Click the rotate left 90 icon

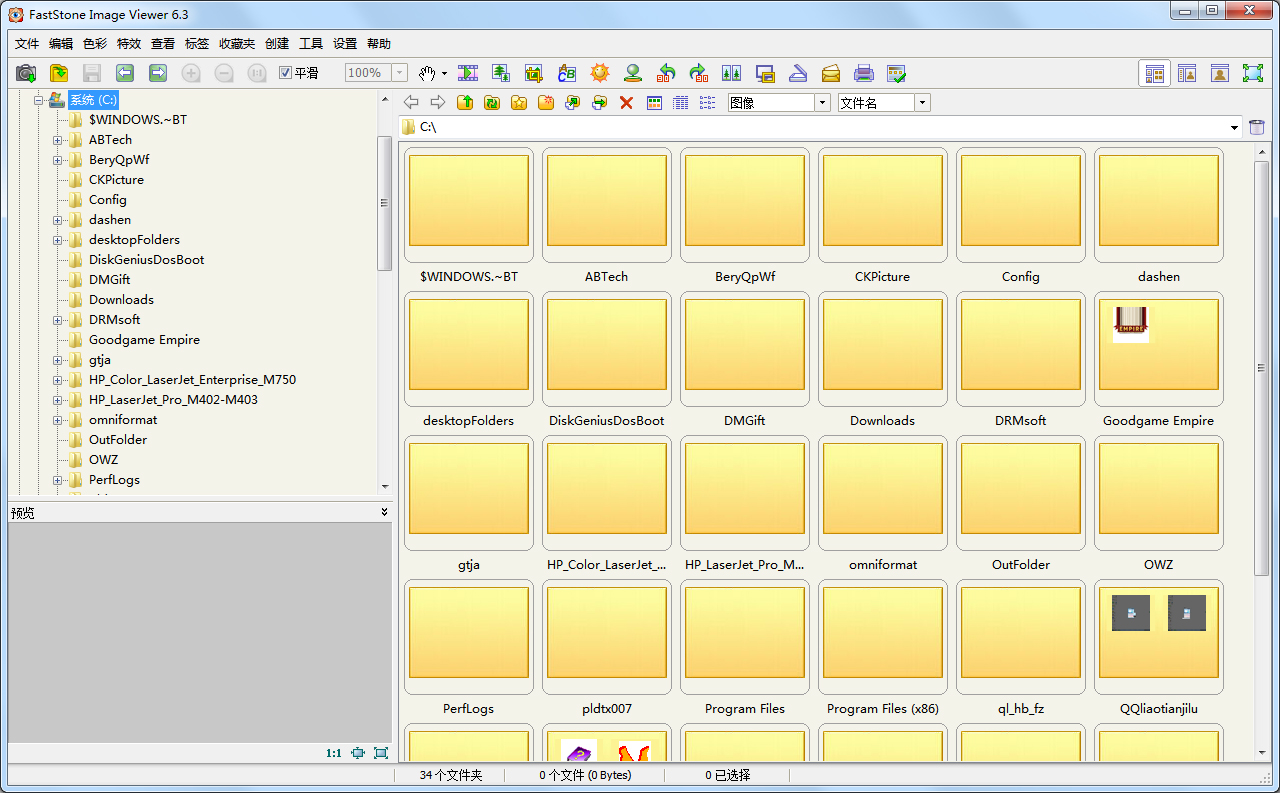point(666,73)
